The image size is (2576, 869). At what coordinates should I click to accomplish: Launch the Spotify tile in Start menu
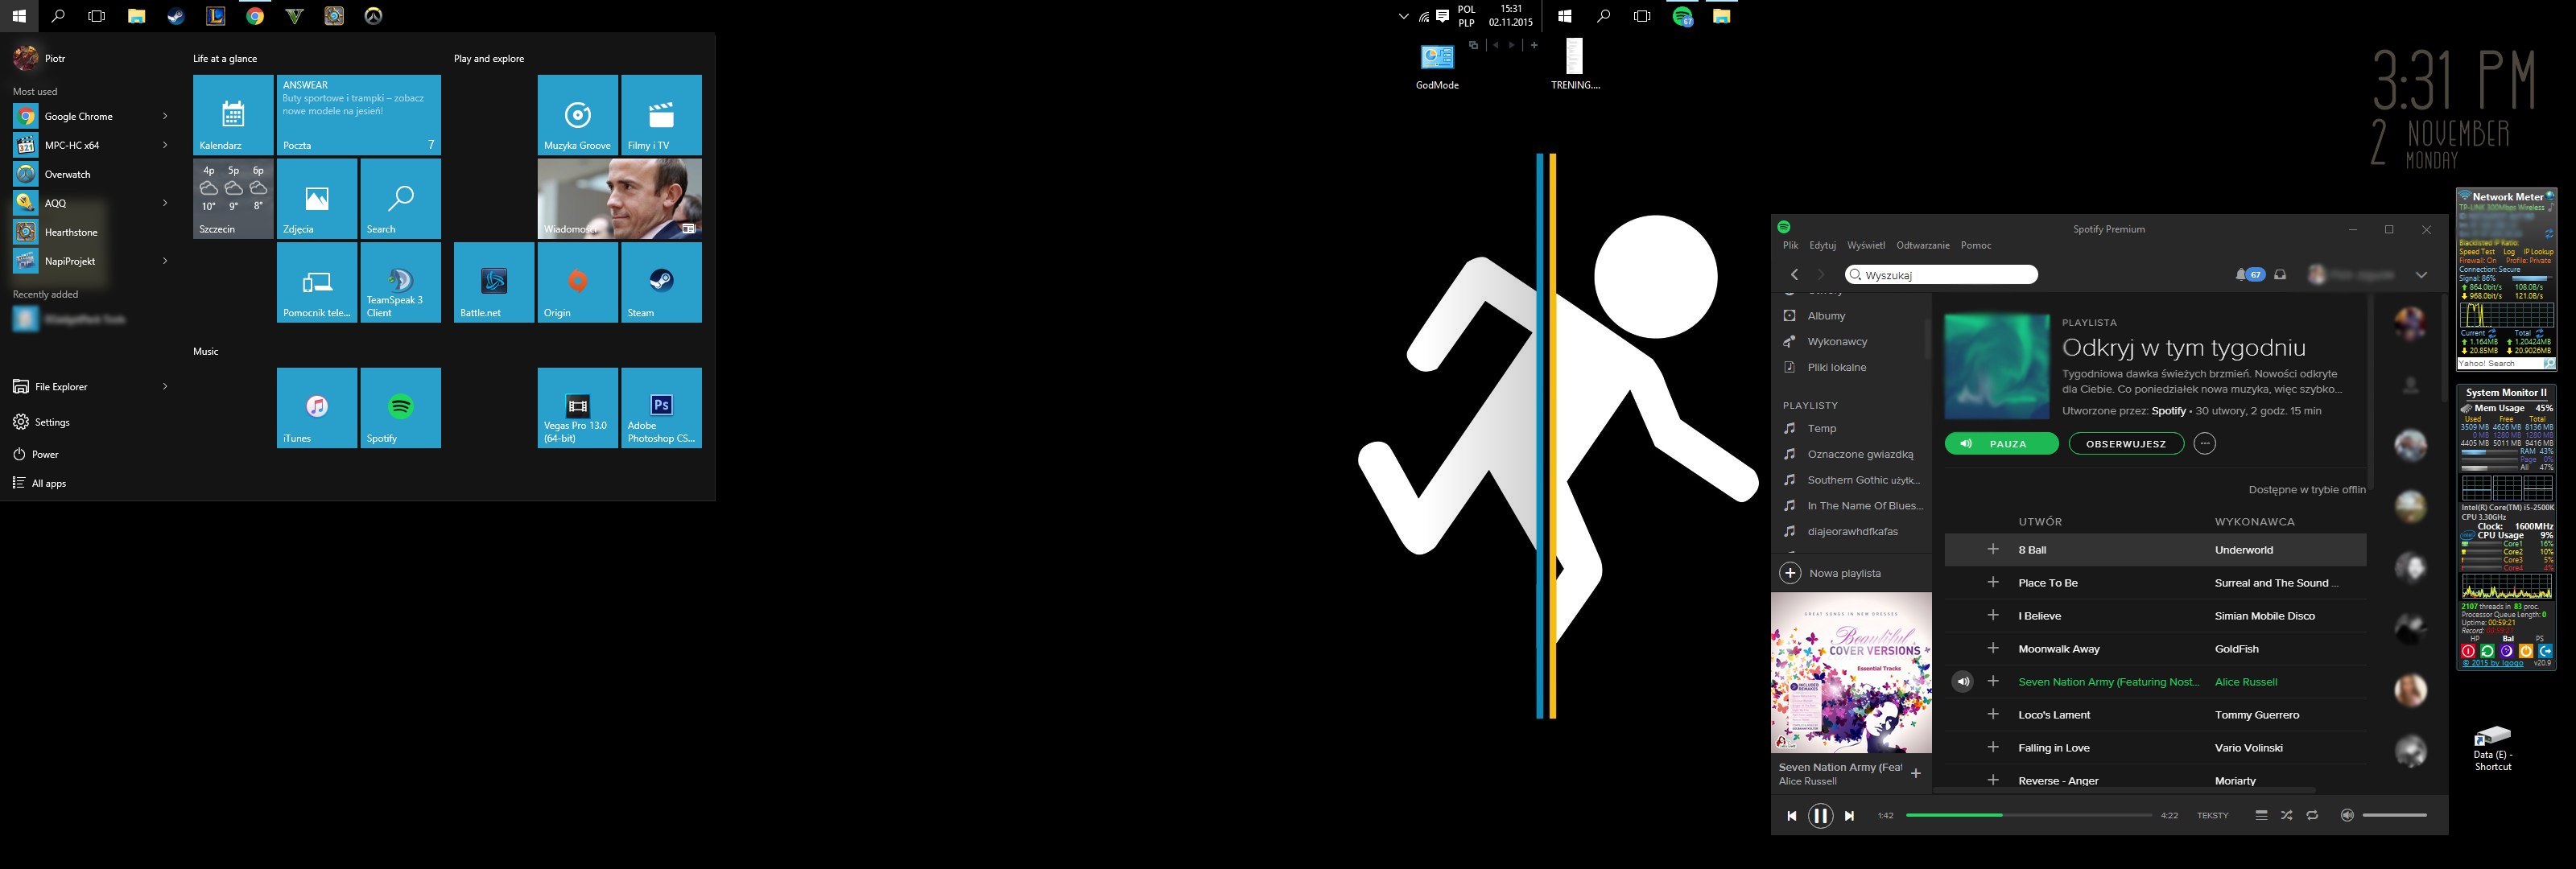click(x=400, y=407)
